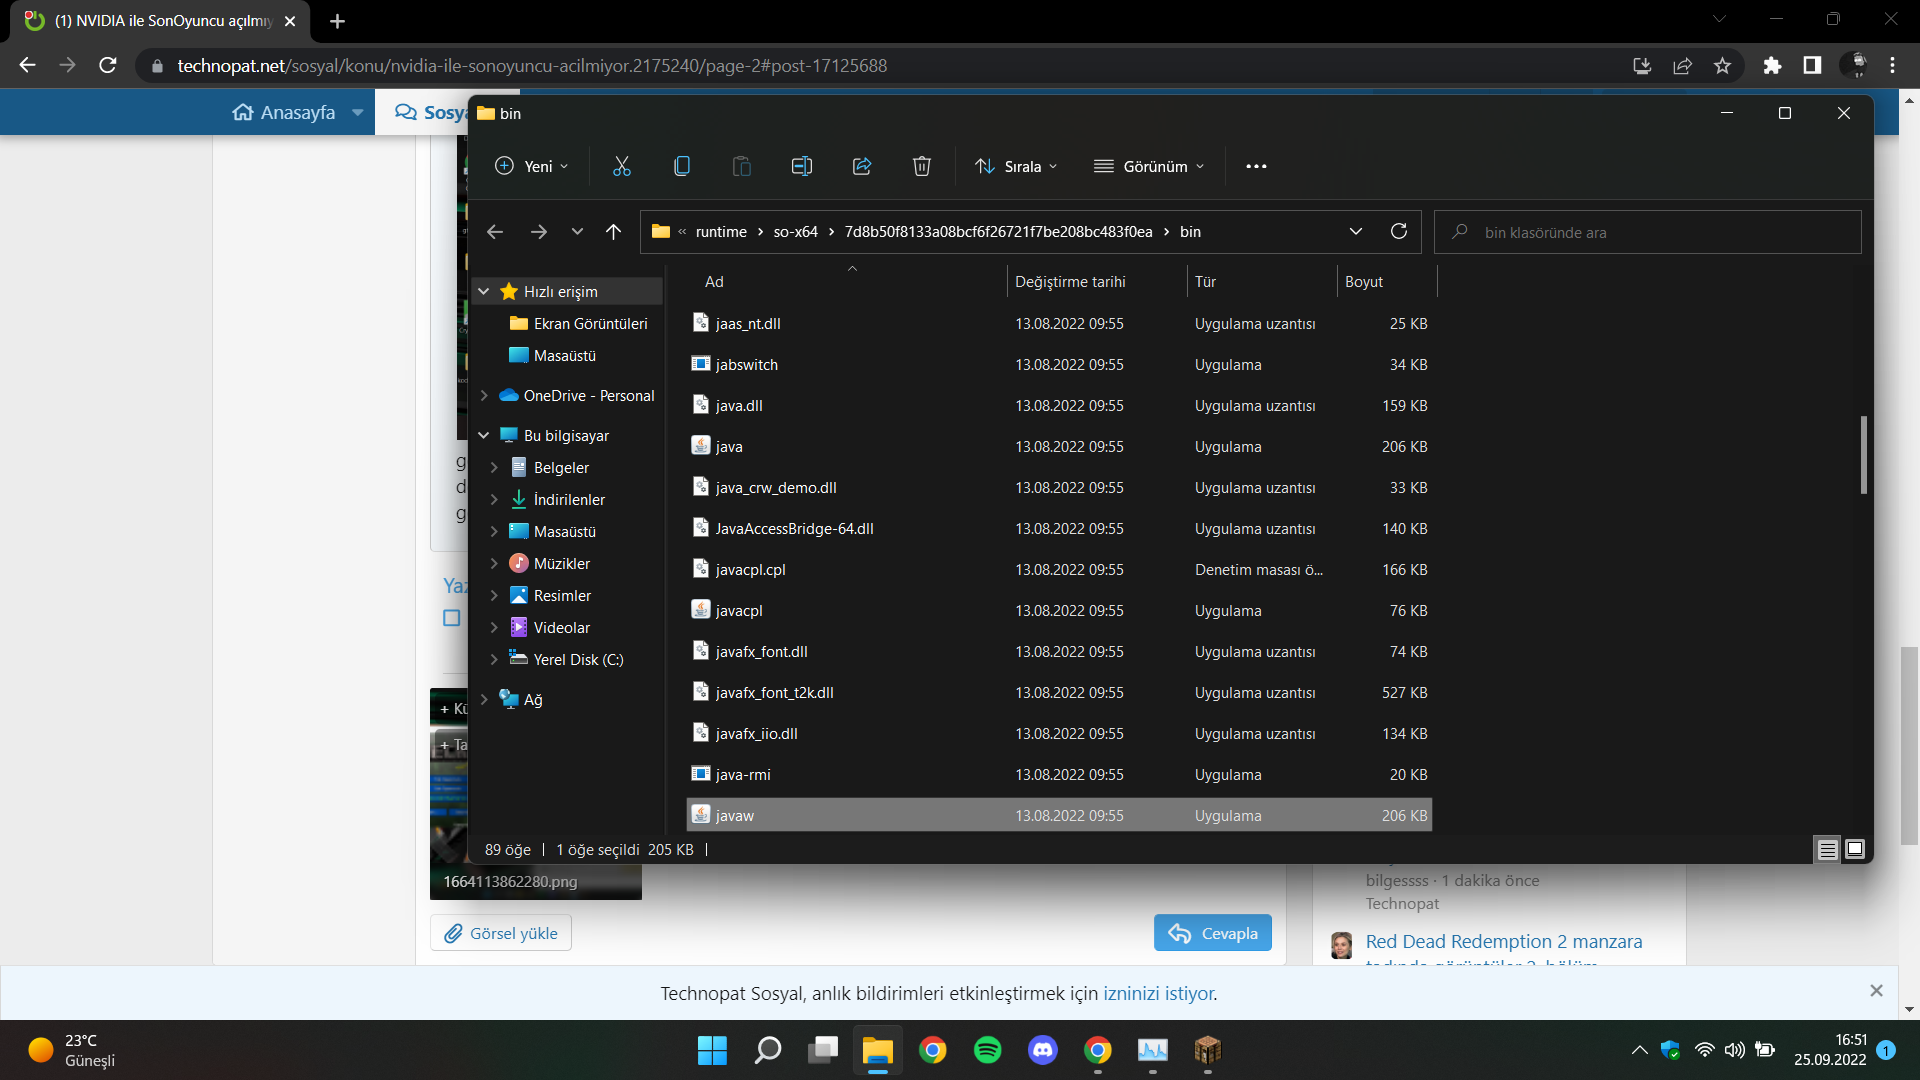This screenshot has width=1920, height=1080.
Task: Tick the checkbox beside the reply editor
Action: coord(452,618)
